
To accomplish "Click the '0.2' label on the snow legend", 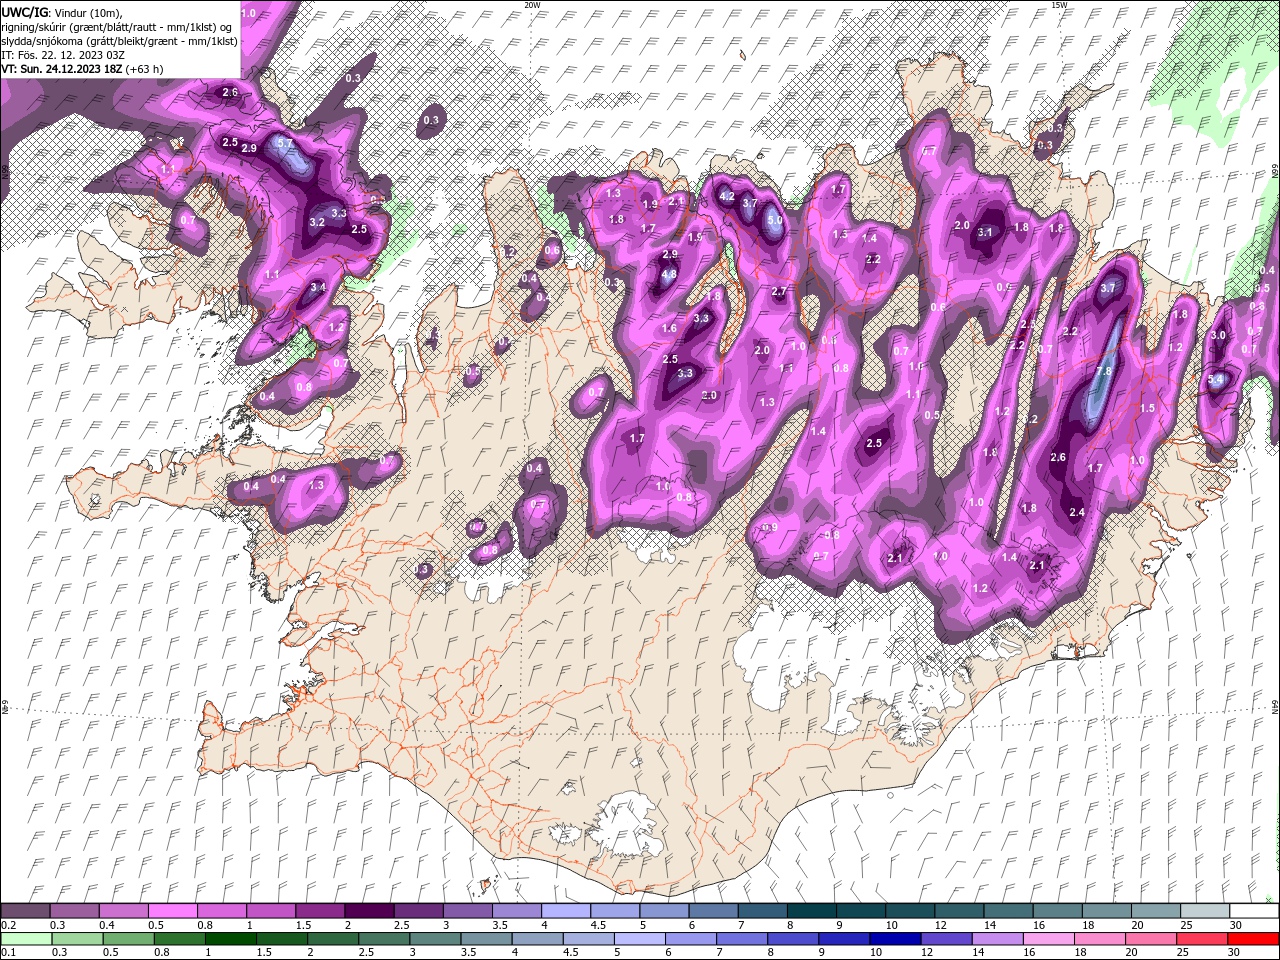I will pyautogui.click(x=8, y=925).
